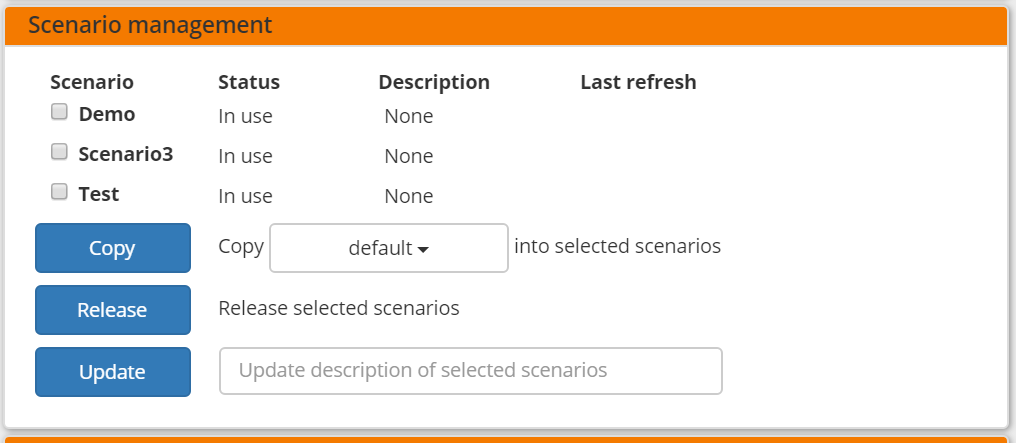The width and height of the screenshot is (1016, 443).
Task: Enable the Test scenario checkbox
Action: point(59,191)
